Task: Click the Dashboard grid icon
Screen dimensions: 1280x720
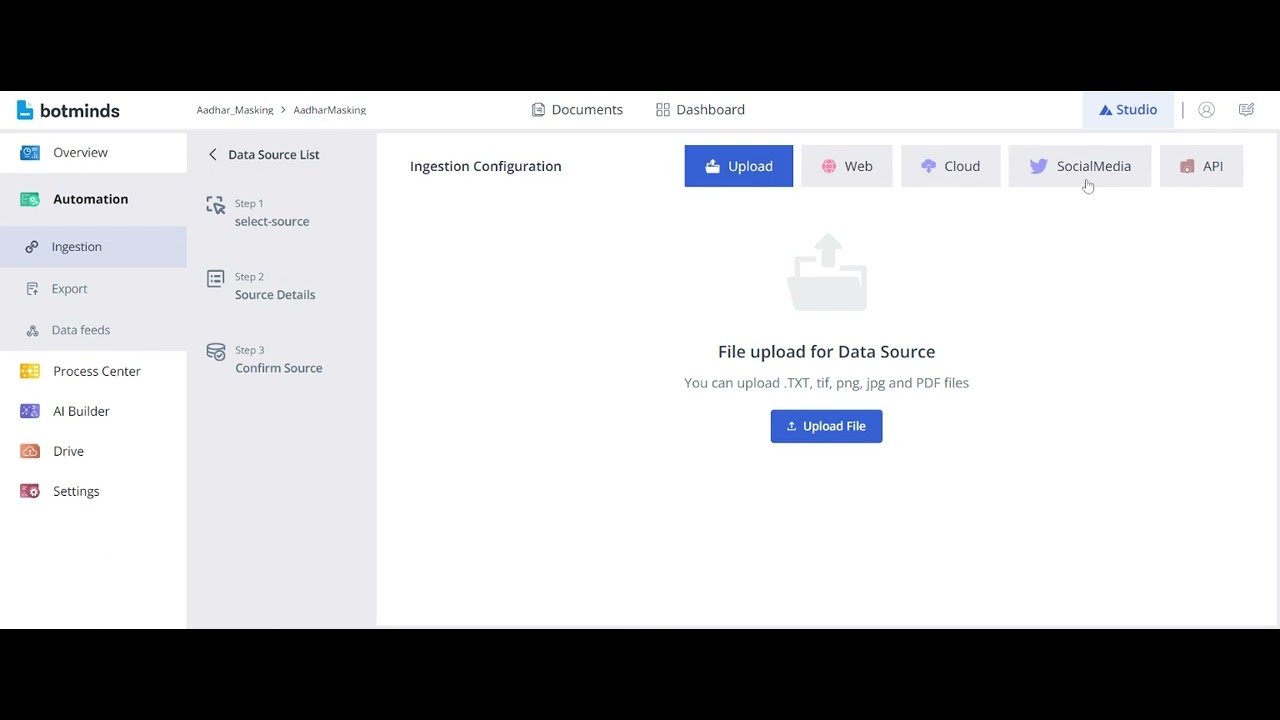Action: [662, 110]
